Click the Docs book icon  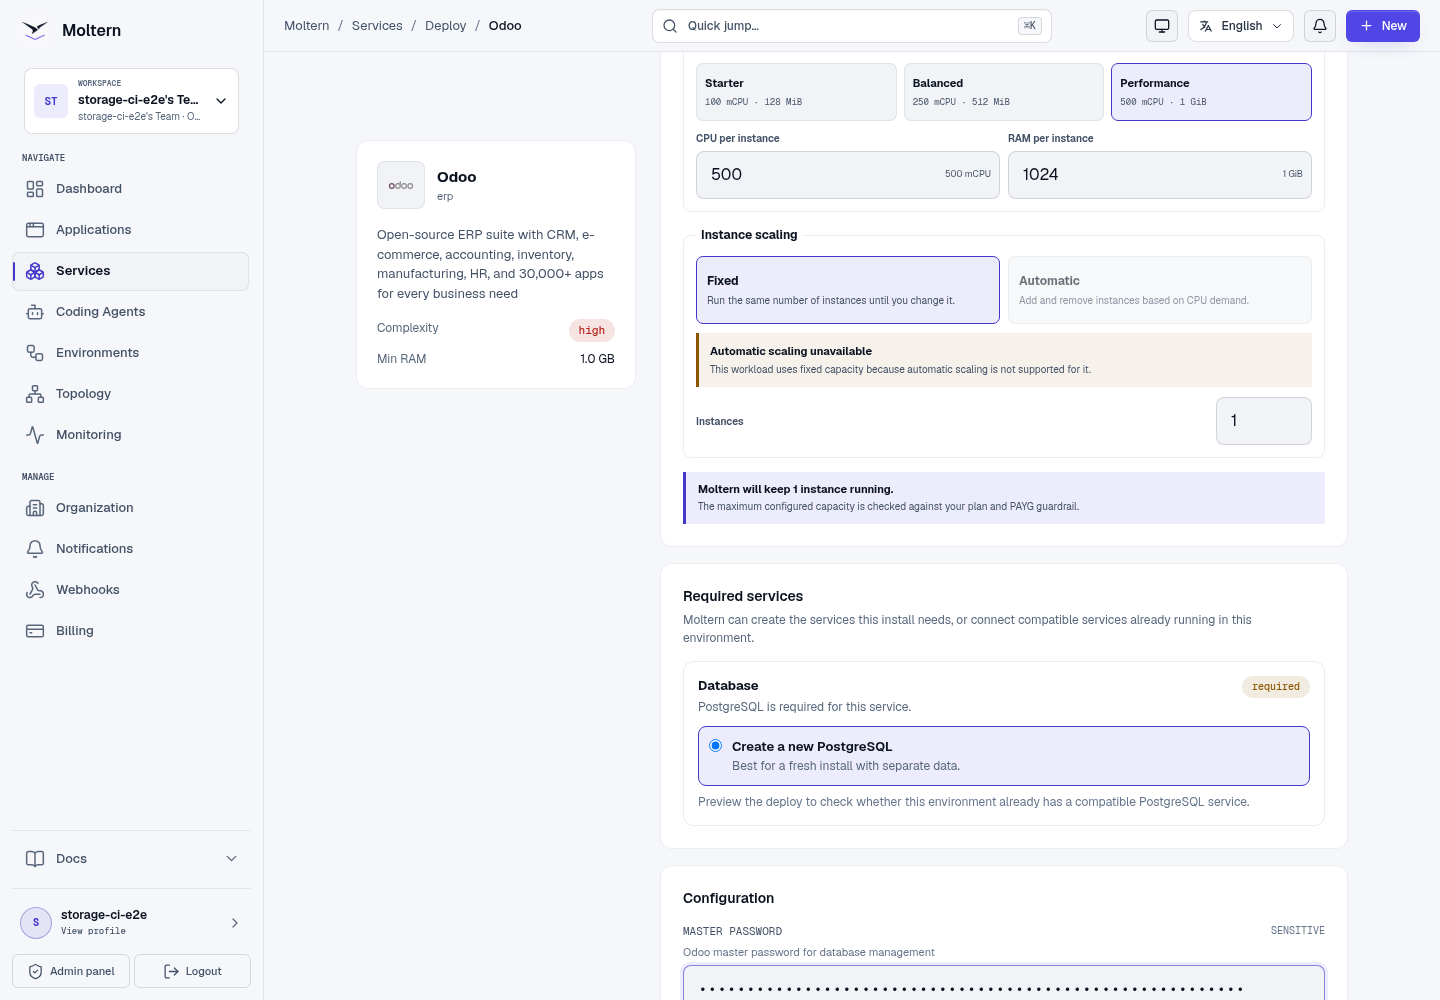35,859
